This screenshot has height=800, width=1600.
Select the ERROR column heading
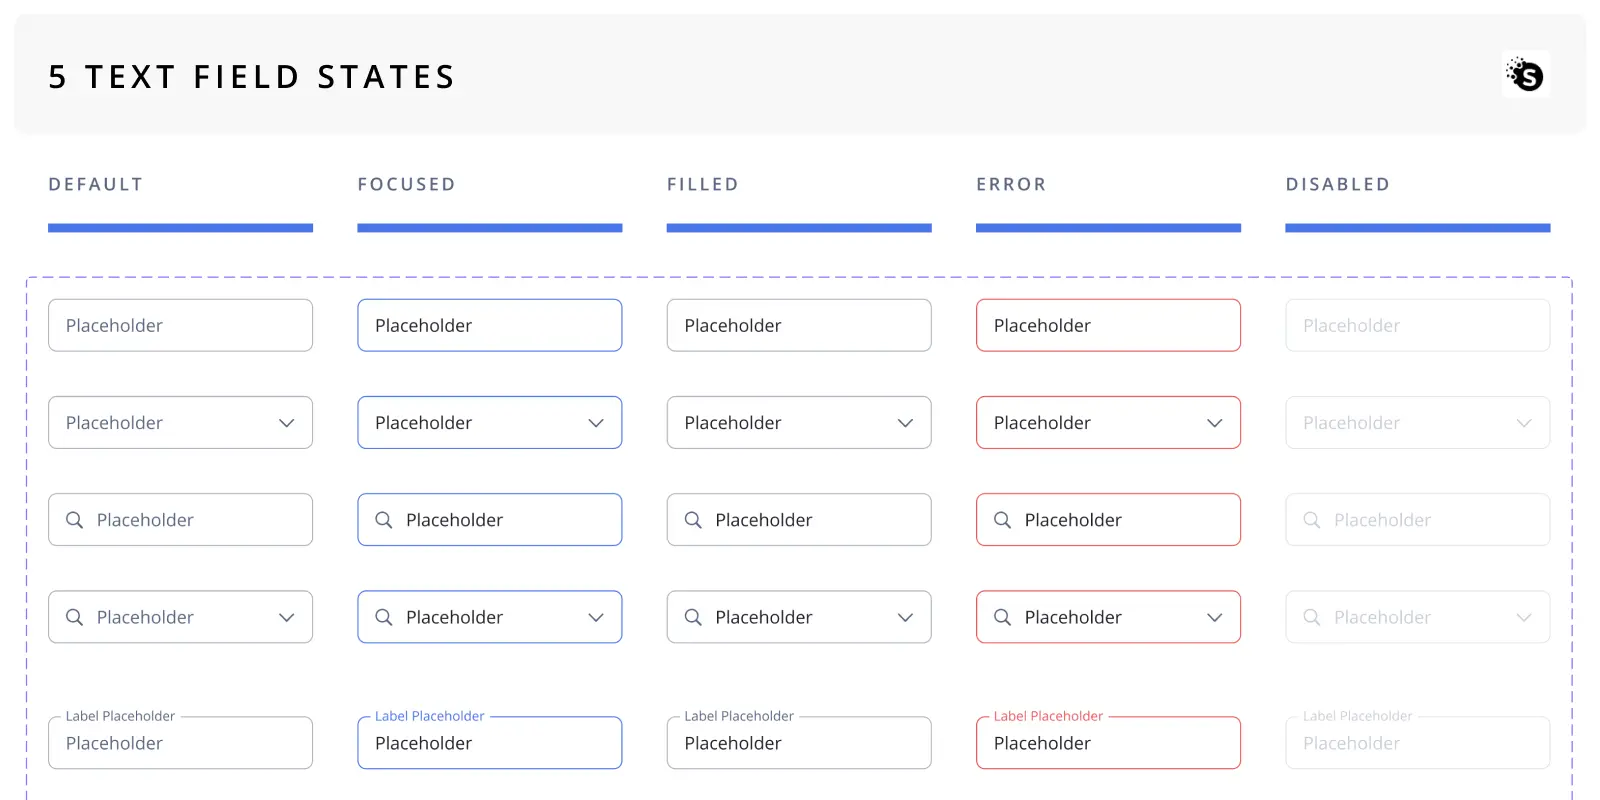1011,184
